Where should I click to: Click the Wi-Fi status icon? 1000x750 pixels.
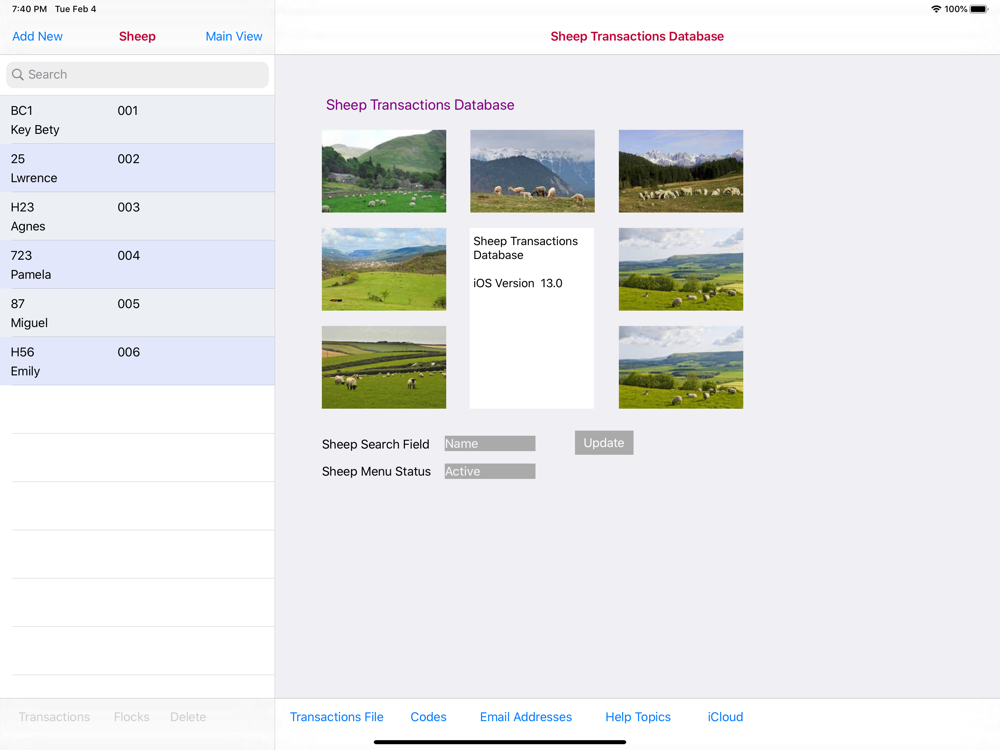pyautogui.click(x=936, y=9)
